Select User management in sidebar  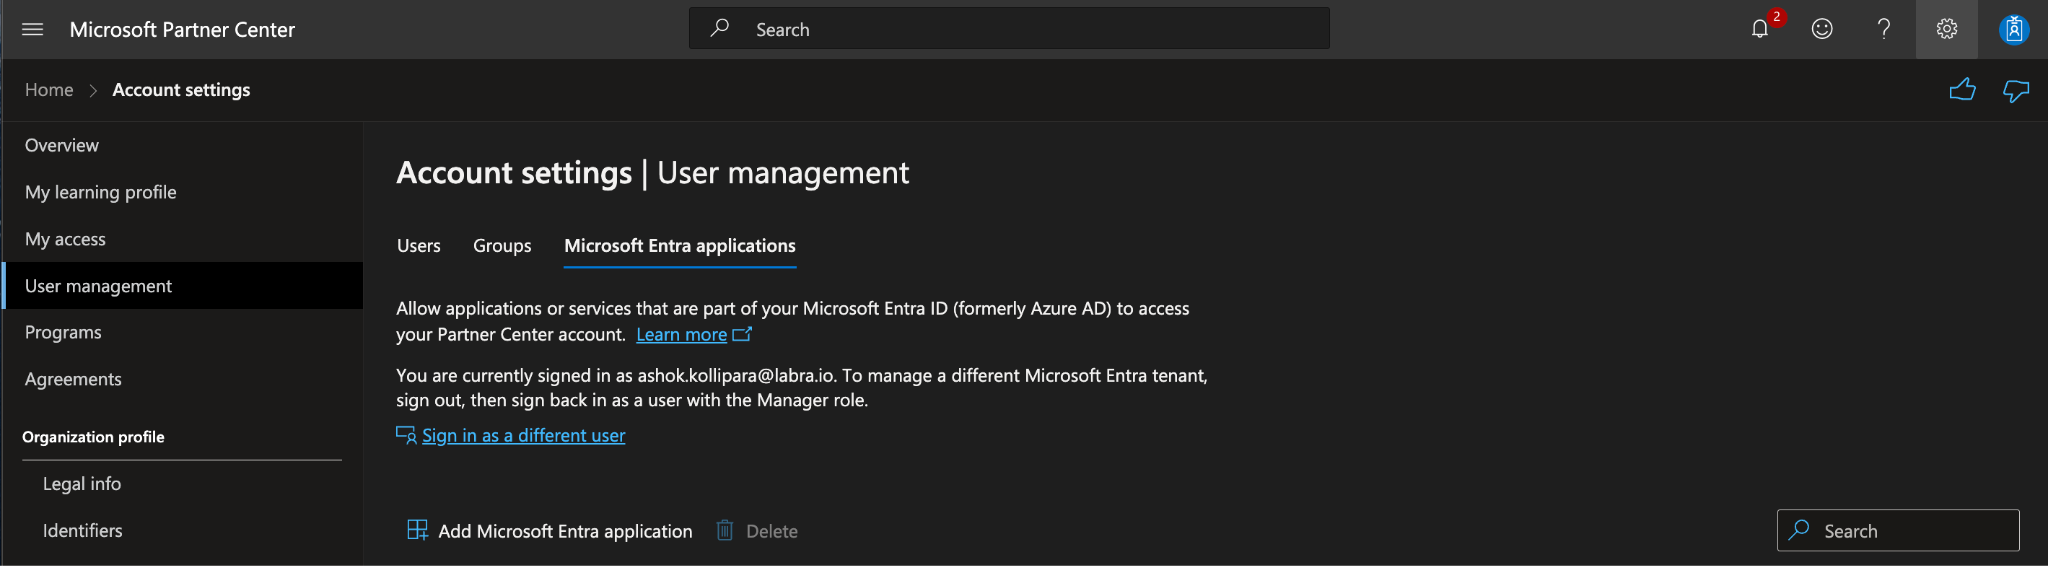coord(183,286)
